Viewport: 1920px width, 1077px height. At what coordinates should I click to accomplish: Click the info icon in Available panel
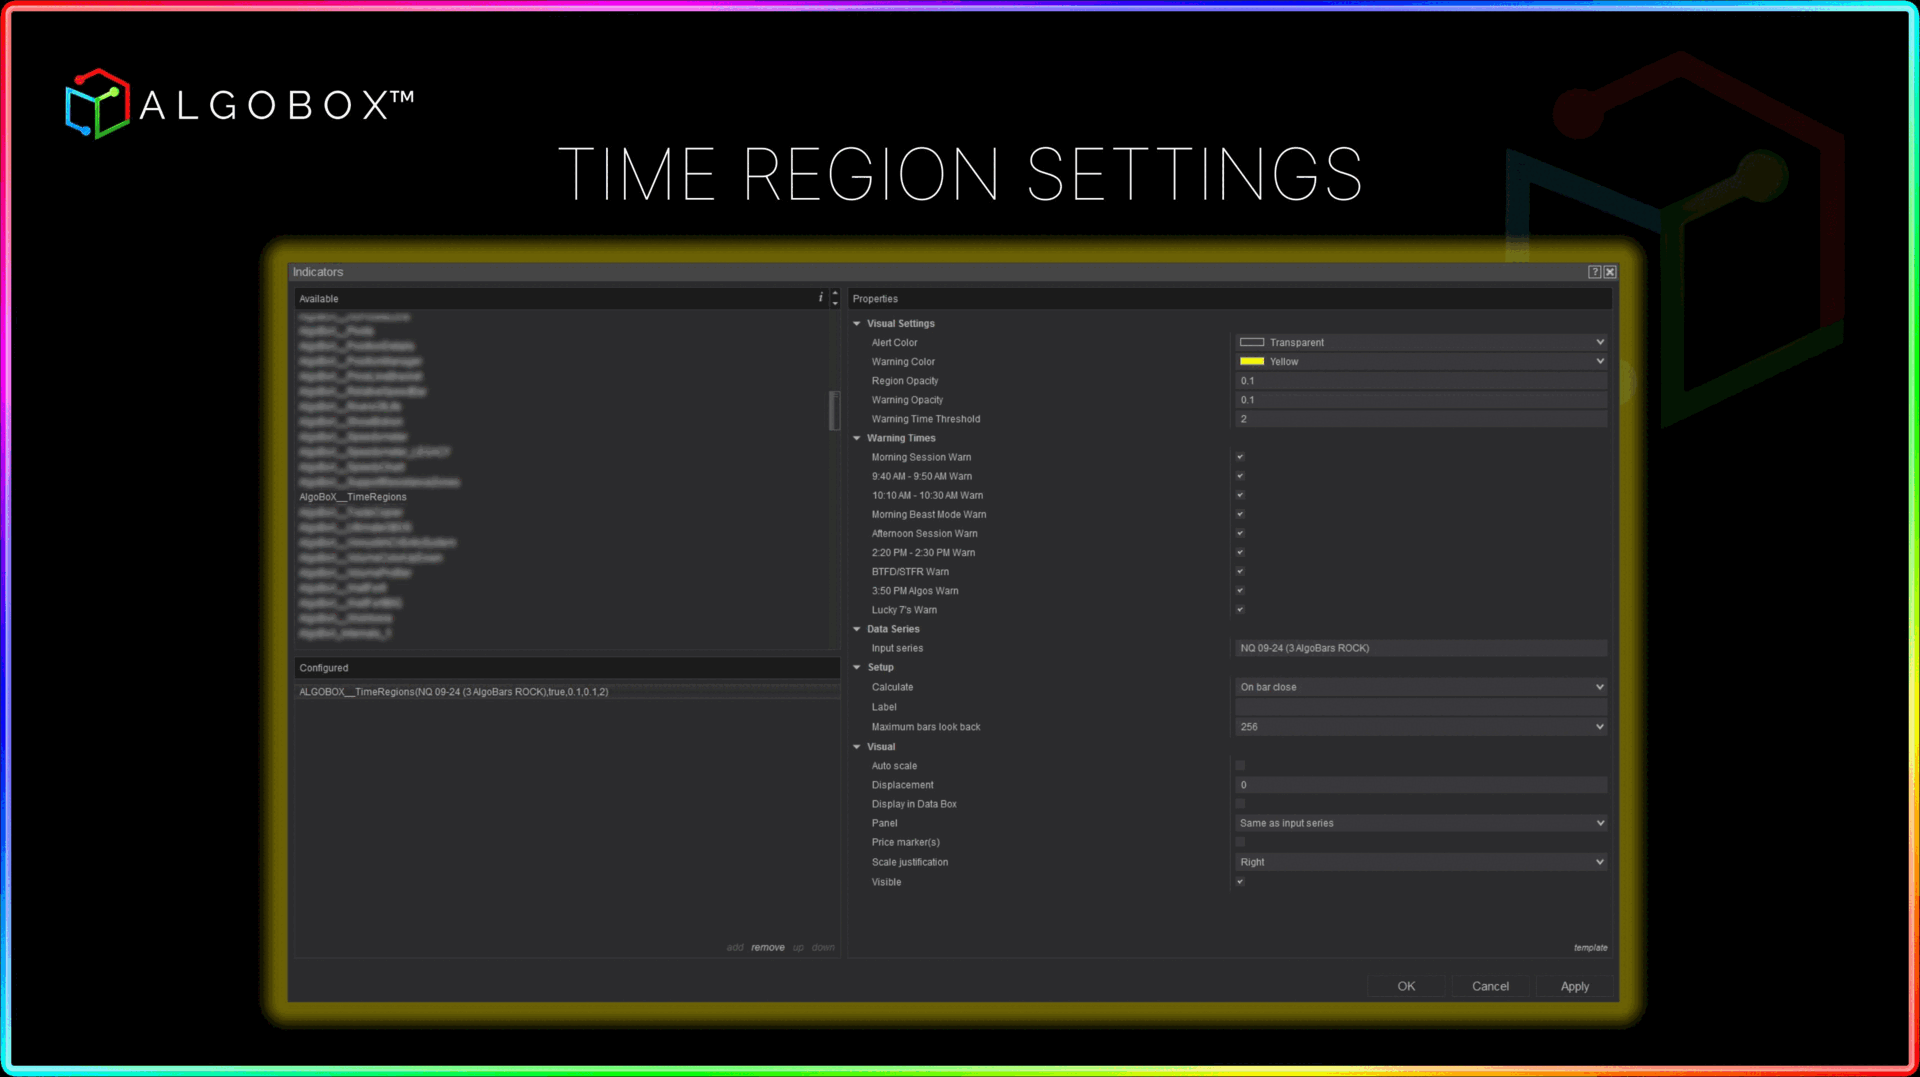click(x=821, y=298)
